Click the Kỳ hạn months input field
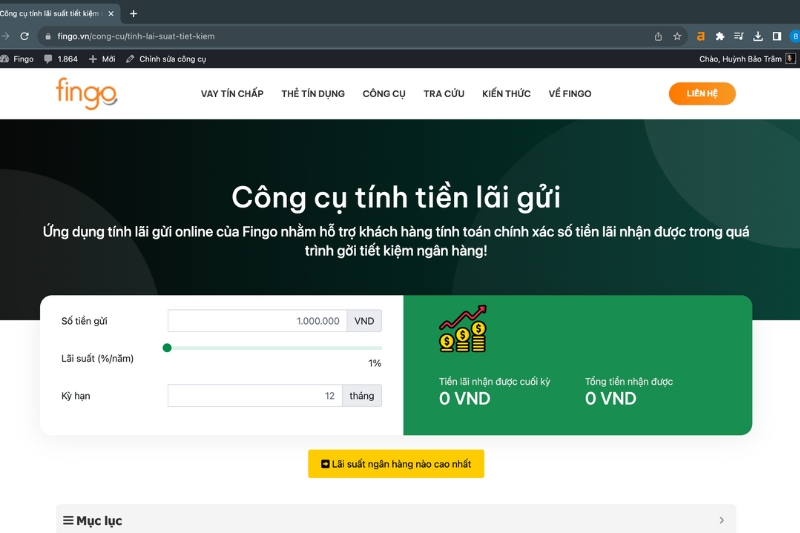The height and width of the screenshot is (533, 800). coord(255,396)
